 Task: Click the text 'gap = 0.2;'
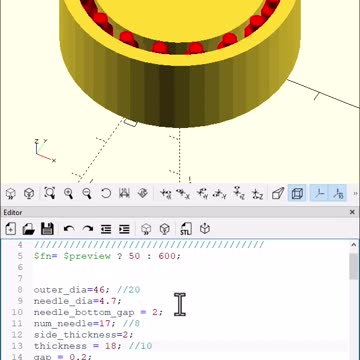pos(63,357)
